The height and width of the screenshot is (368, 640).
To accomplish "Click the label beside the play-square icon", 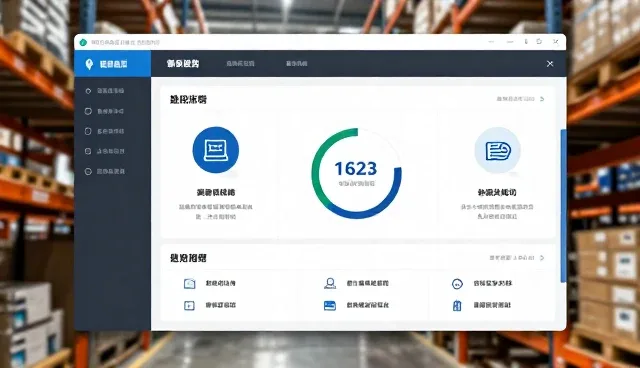I will click(220, 305).
